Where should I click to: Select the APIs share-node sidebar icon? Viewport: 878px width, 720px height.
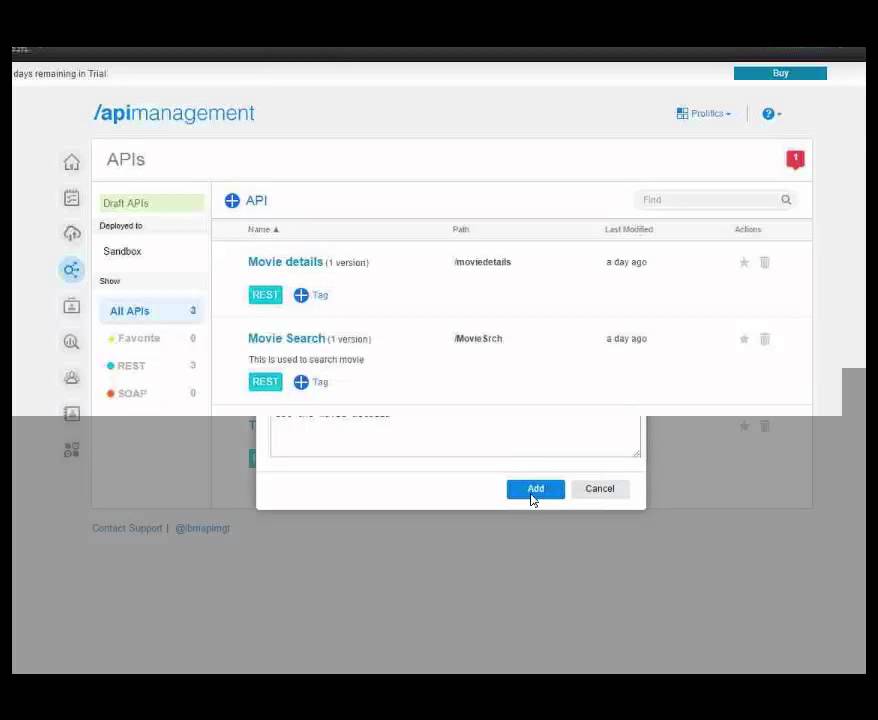click(x=72, y=270)
